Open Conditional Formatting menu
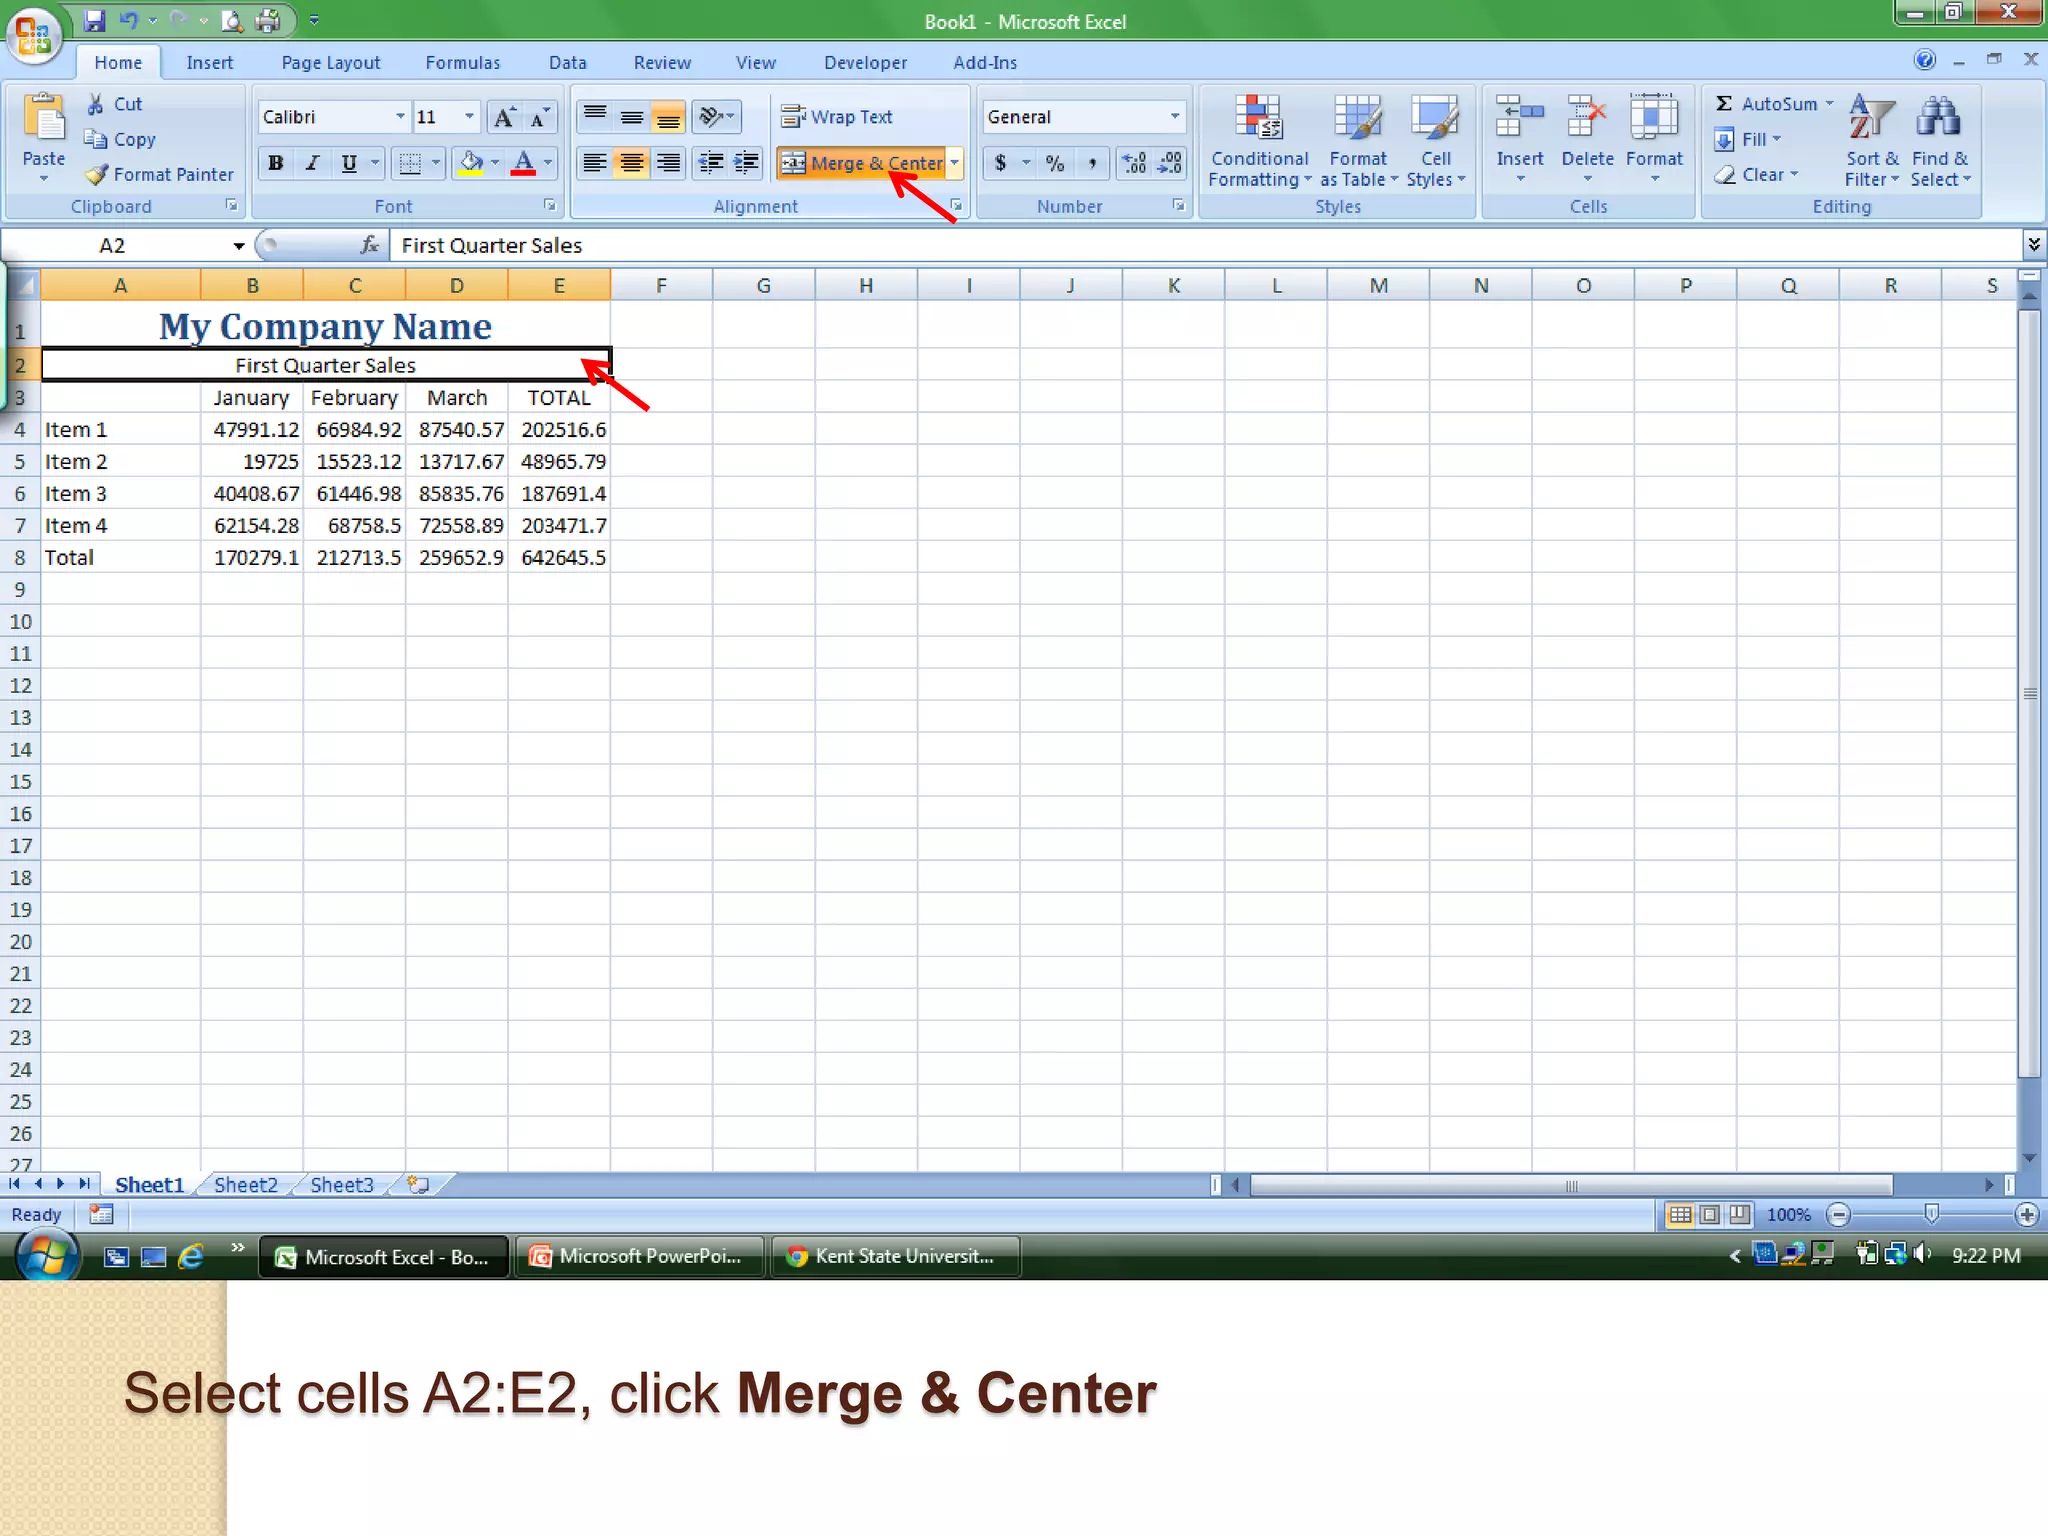This screenshot has width=2048, height=1536. (1259, 141)
